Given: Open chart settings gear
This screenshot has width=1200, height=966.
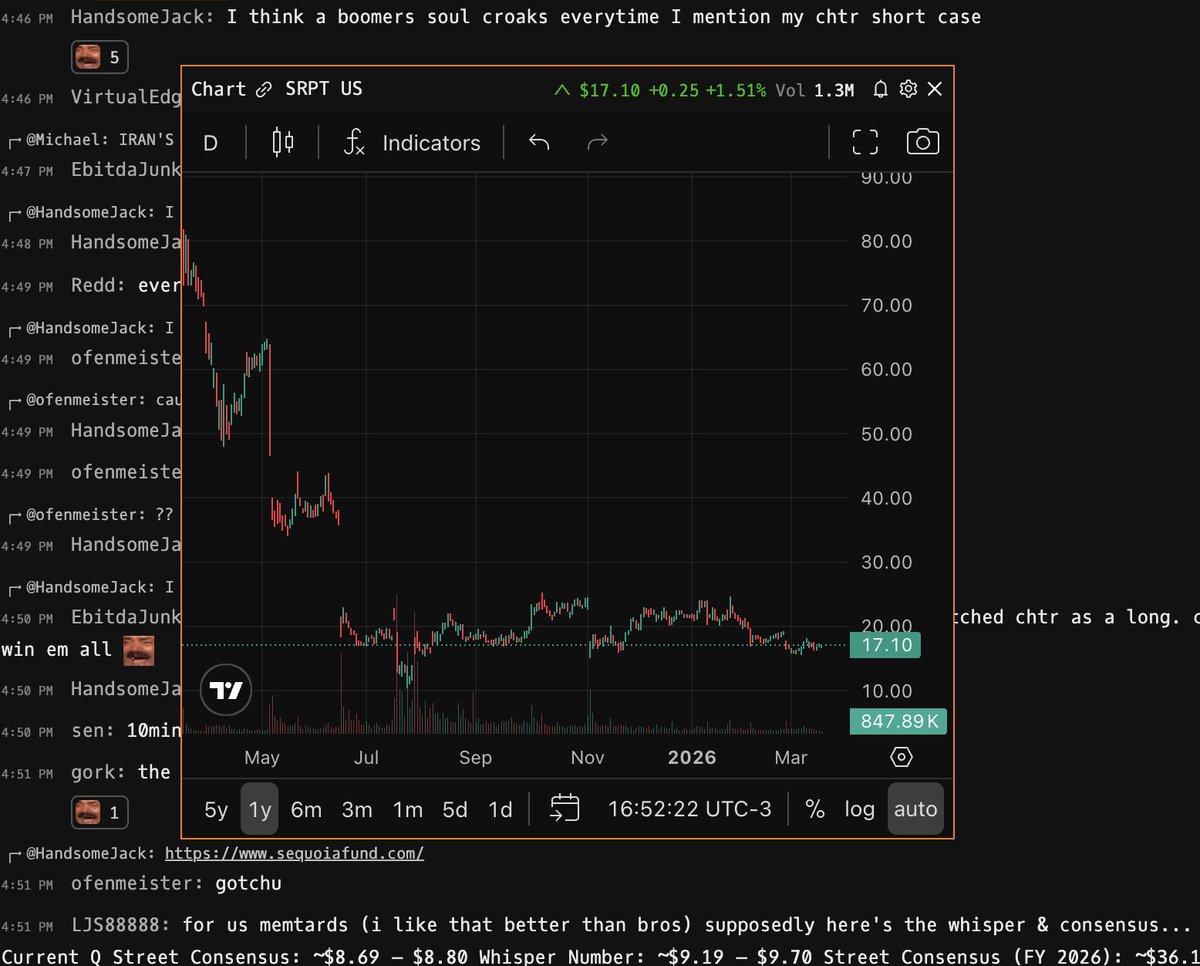Looking at the screenshot, I should click(x=908, y=89).
